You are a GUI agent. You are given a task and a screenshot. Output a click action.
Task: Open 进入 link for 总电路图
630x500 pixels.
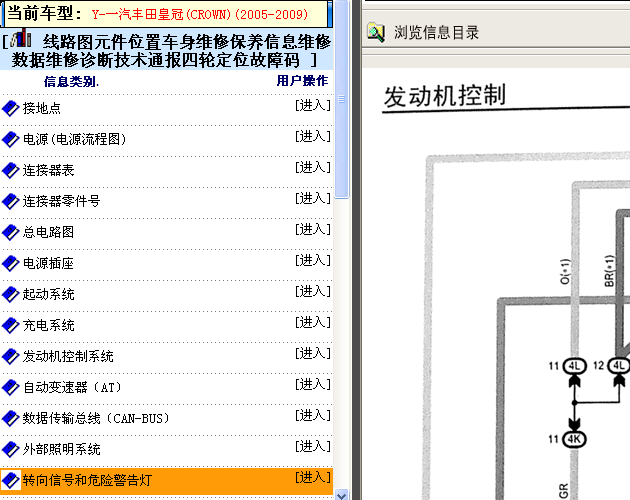pos(313,229)
